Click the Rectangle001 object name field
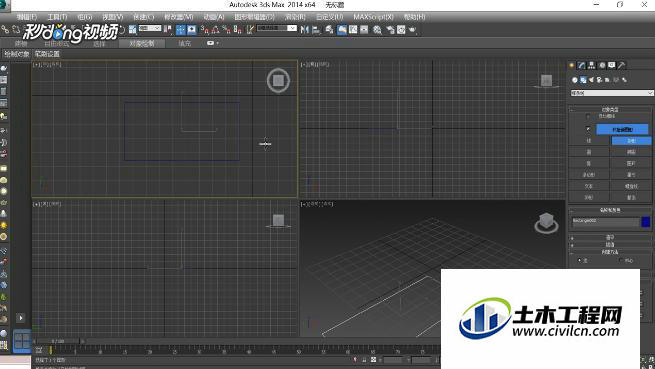Image resolution: width=655 pixels, height=369 pixels. coord(605,222)
